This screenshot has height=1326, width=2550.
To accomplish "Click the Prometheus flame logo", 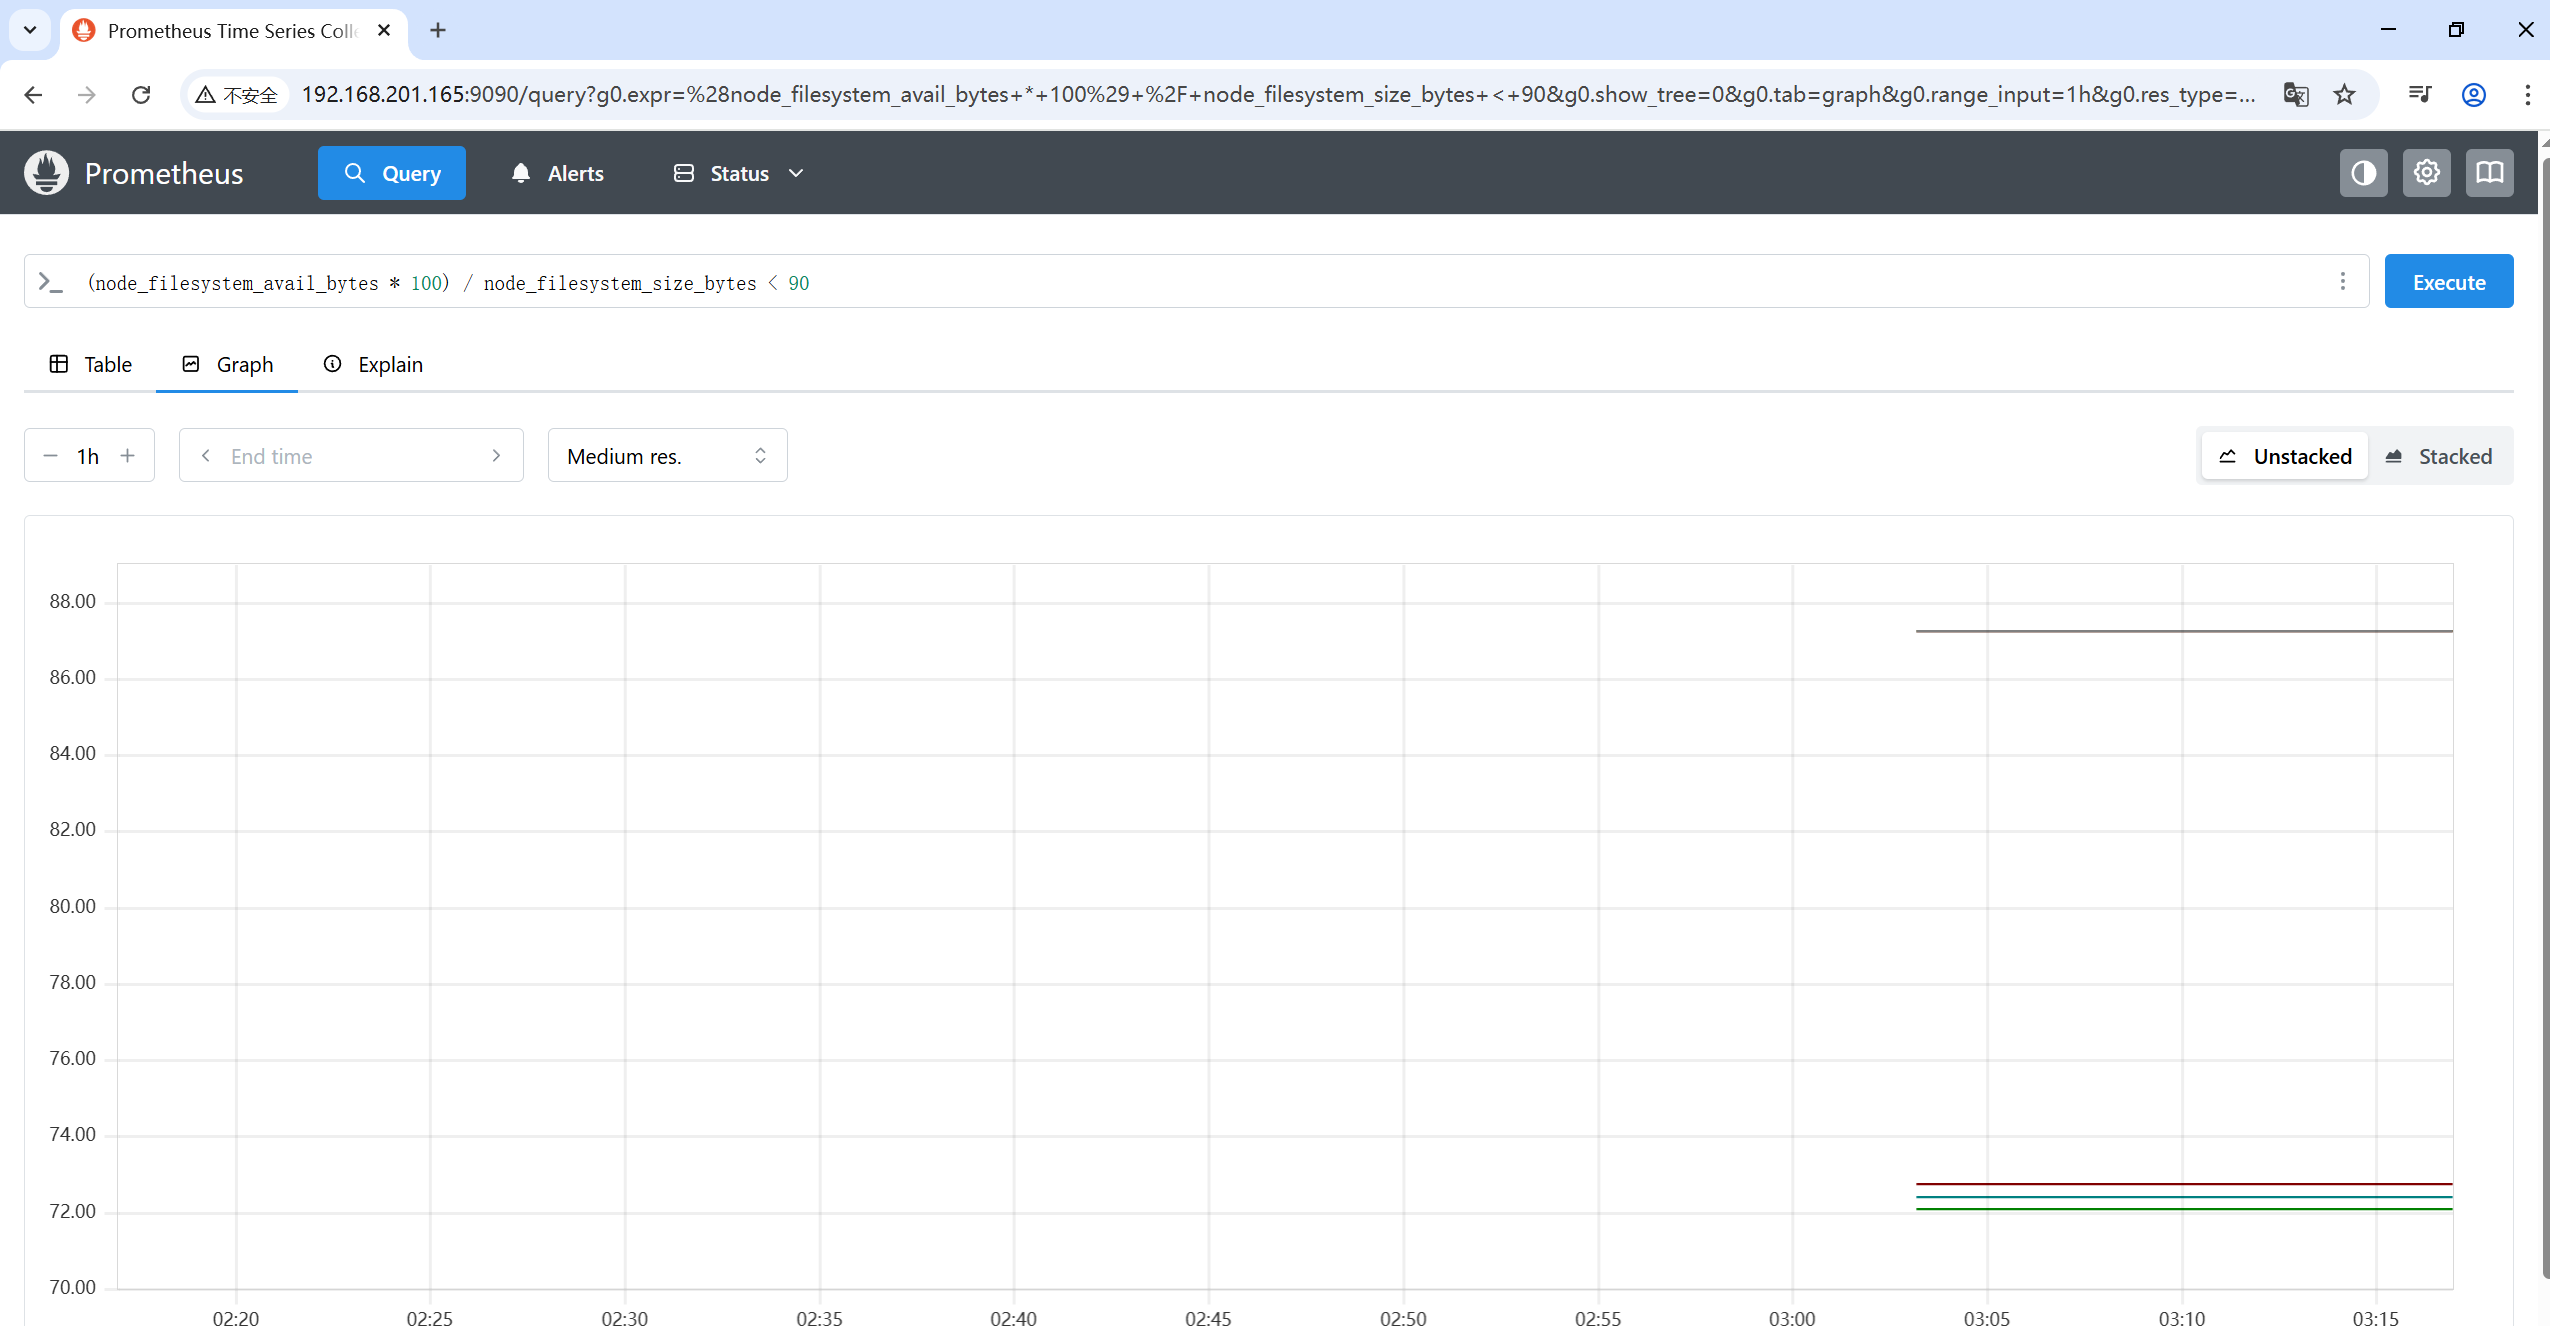I will [x=46, y=173].
